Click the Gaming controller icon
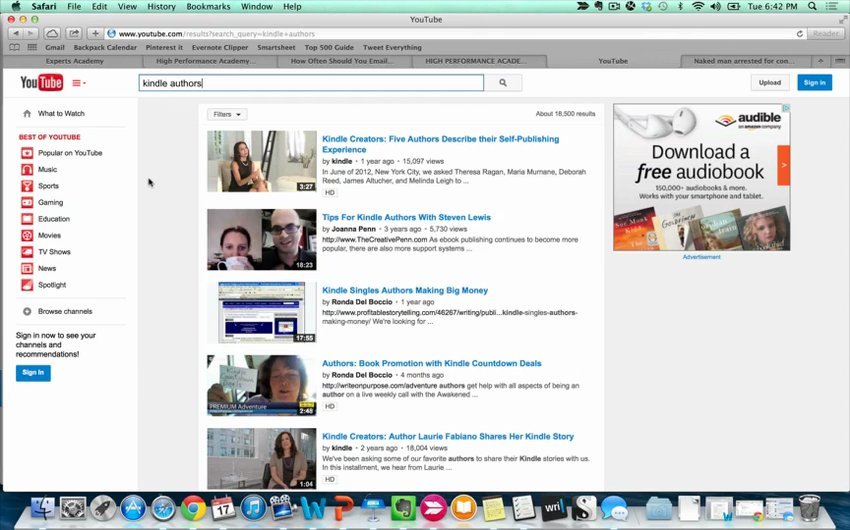This screenshot has height=530, width=850. pos(27,203)
